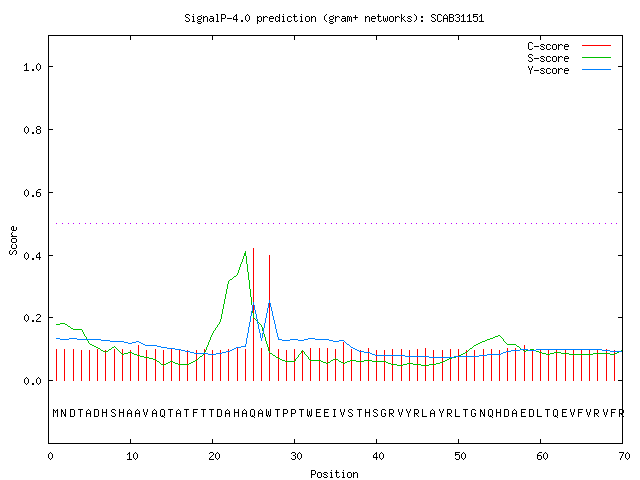Click the 1.0 tick label on y-axis
This screenshot has width=640, height=480.
coord(32,67)
